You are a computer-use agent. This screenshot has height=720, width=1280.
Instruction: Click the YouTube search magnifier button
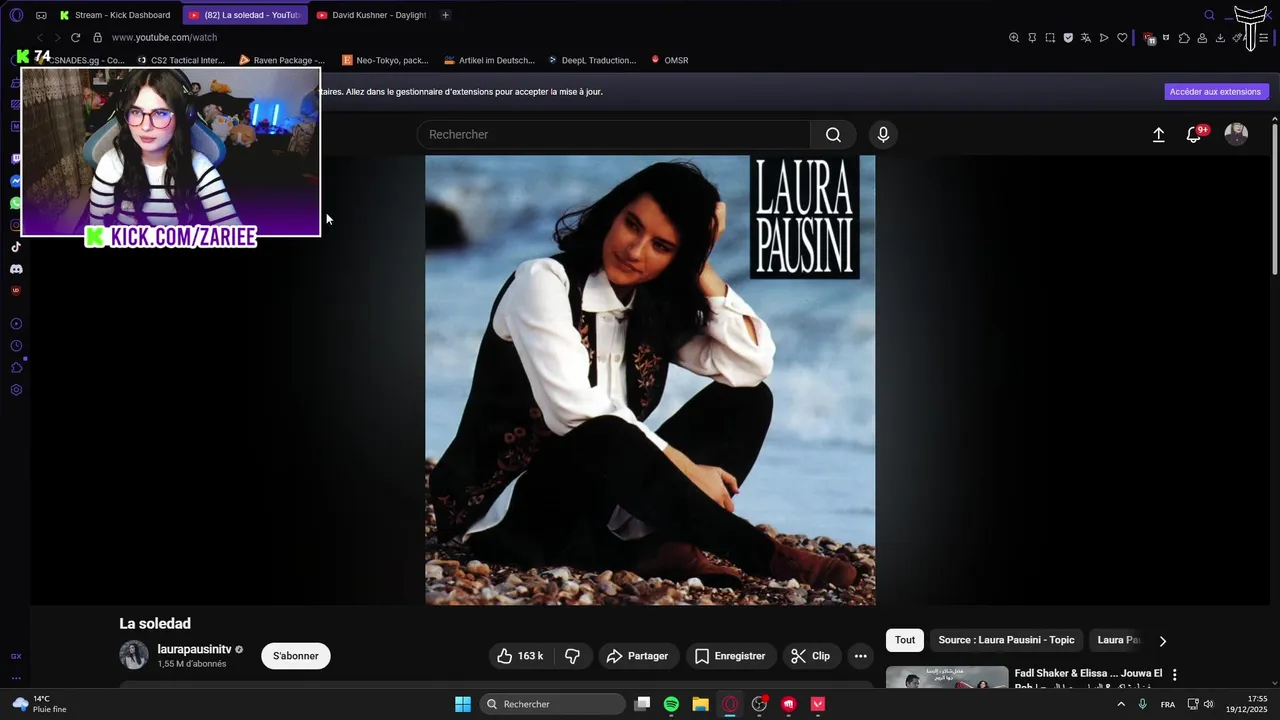(833, 135)
